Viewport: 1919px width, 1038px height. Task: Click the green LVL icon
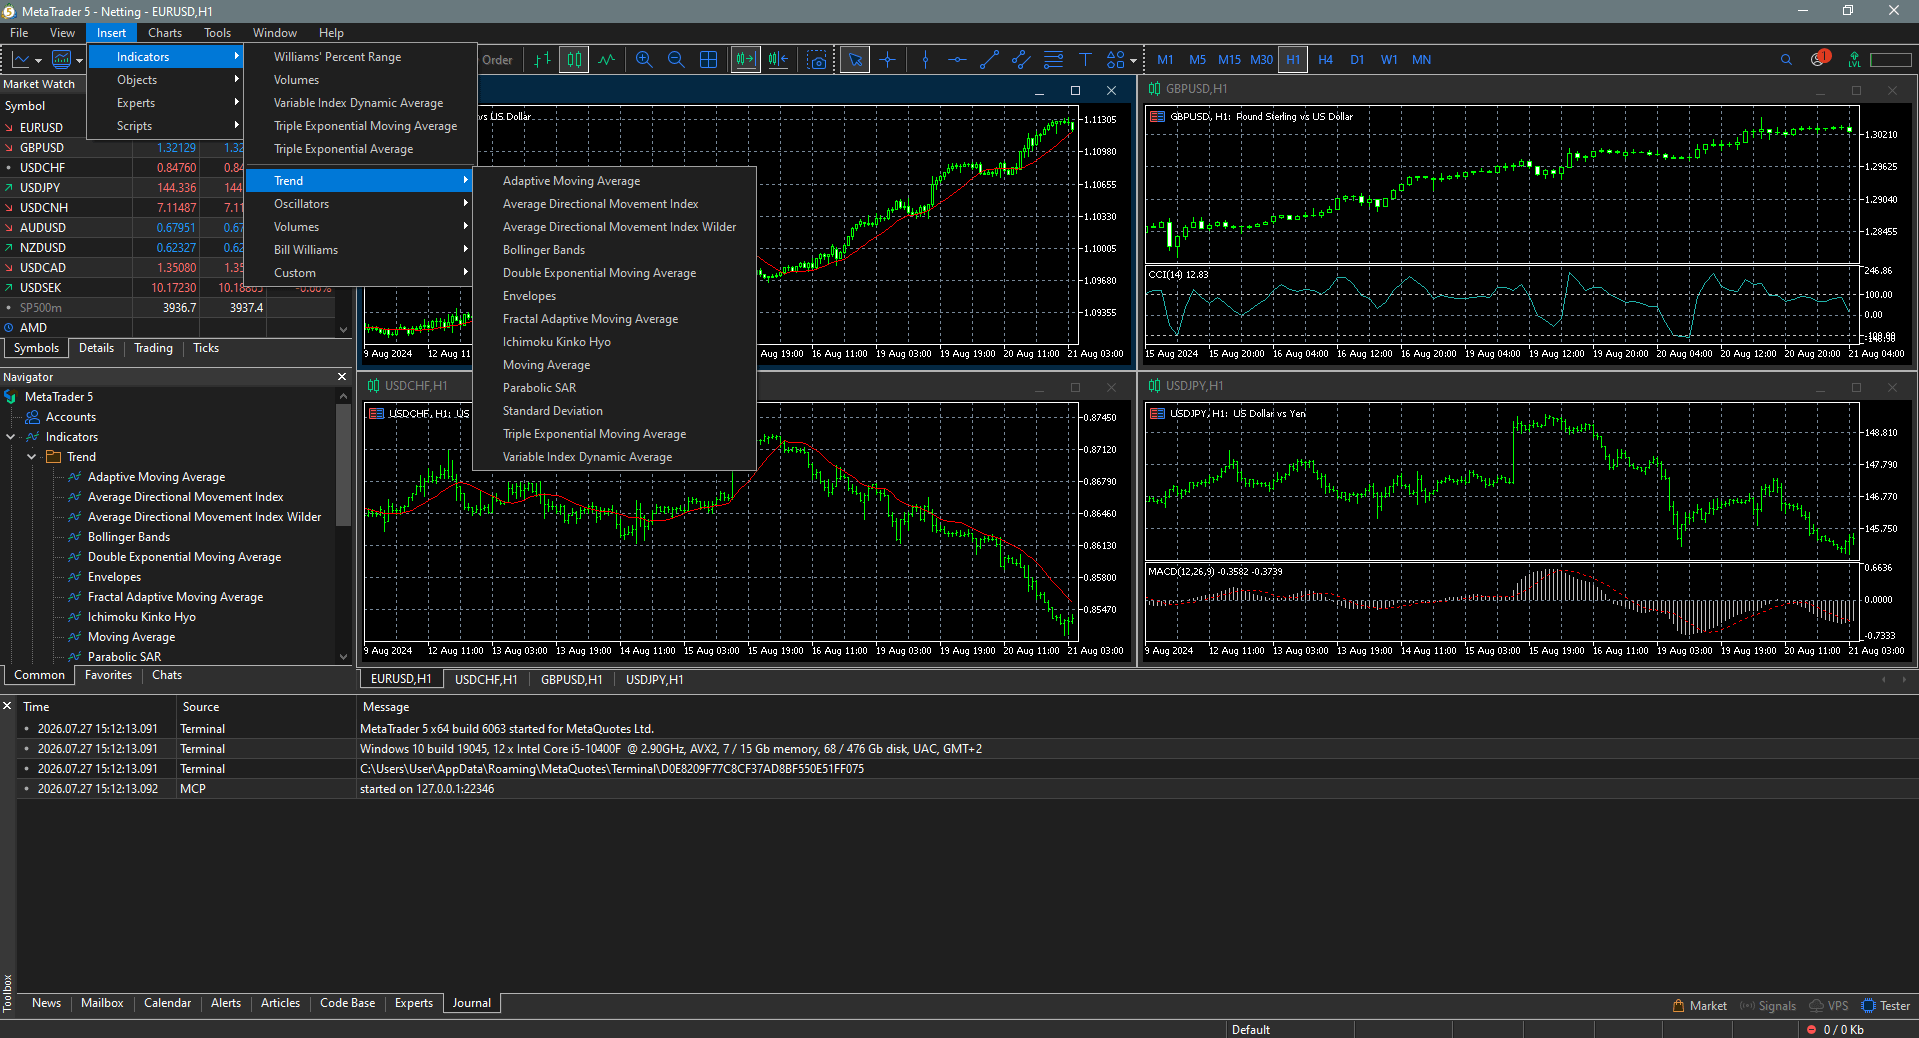[x=1854, y=60]
